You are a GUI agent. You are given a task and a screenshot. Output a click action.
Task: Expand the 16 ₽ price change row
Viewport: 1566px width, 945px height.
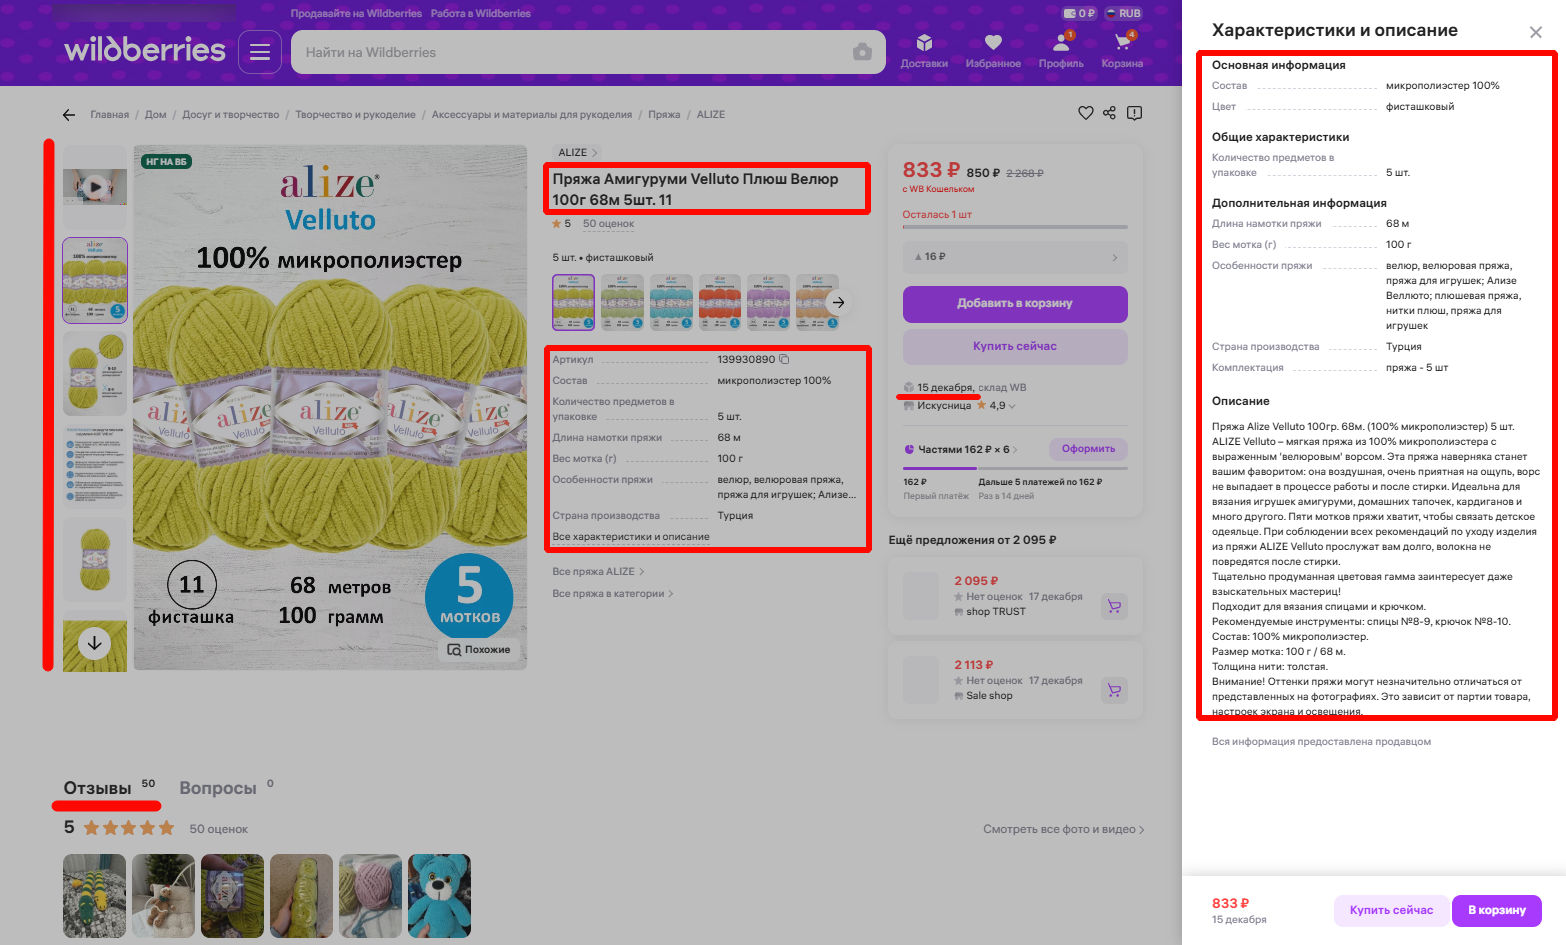(1015, 257)
